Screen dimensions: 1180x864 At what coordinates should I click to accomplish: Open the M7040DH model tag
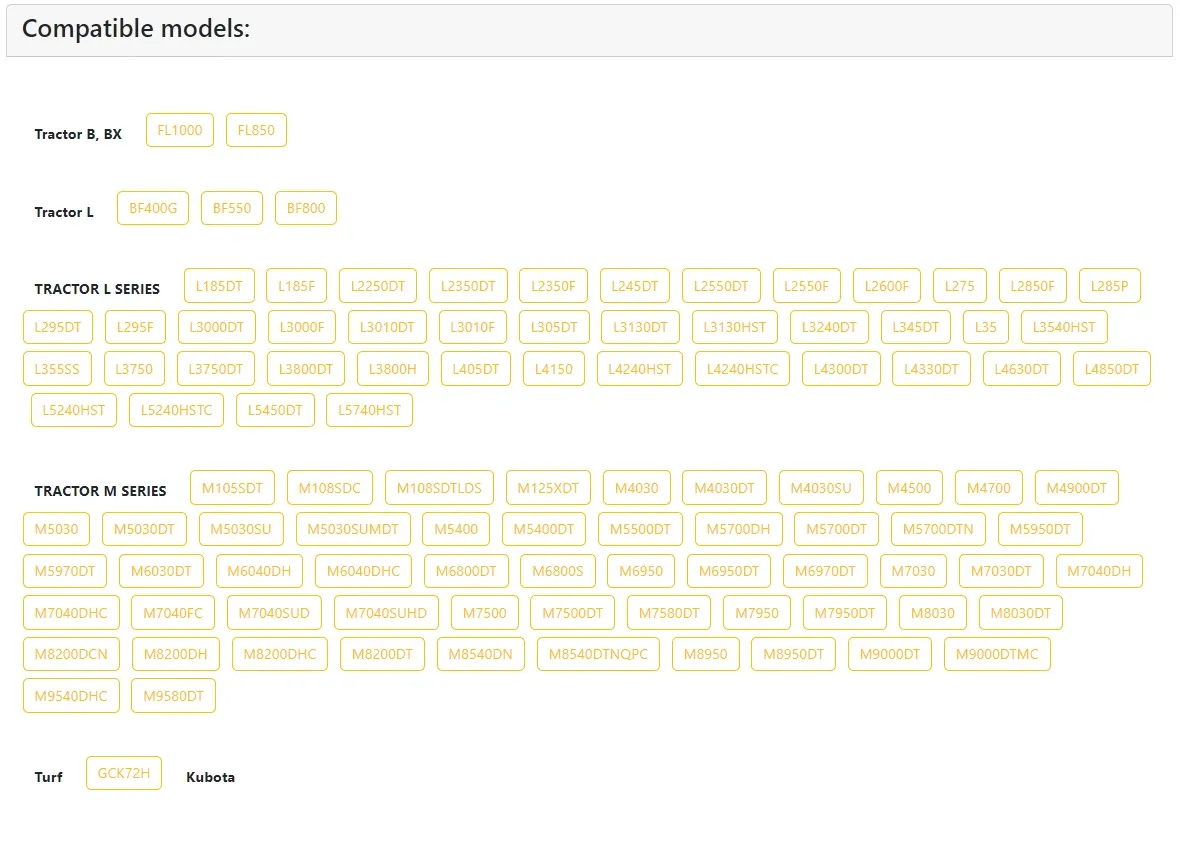coord(1099,571)
